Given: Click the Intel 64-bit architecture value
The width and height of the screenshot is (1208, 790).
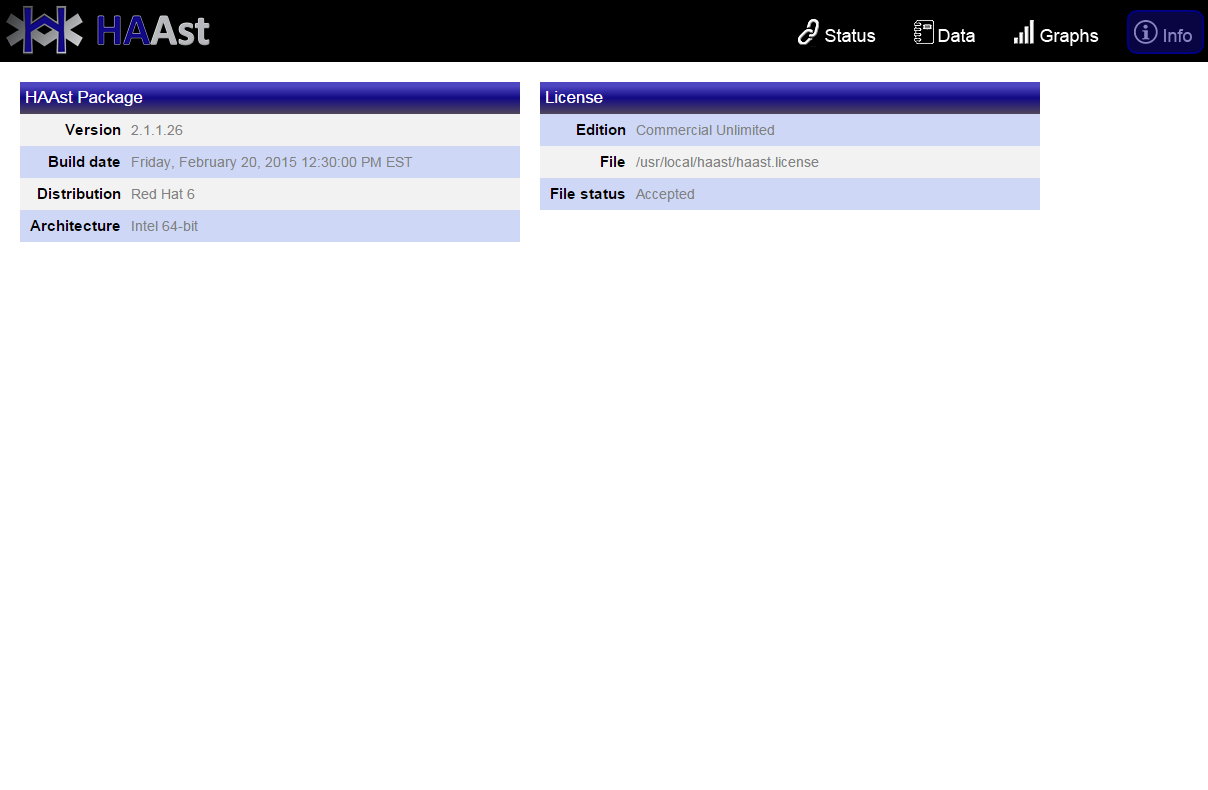Looking at the screenshot, I should (164, 226).
